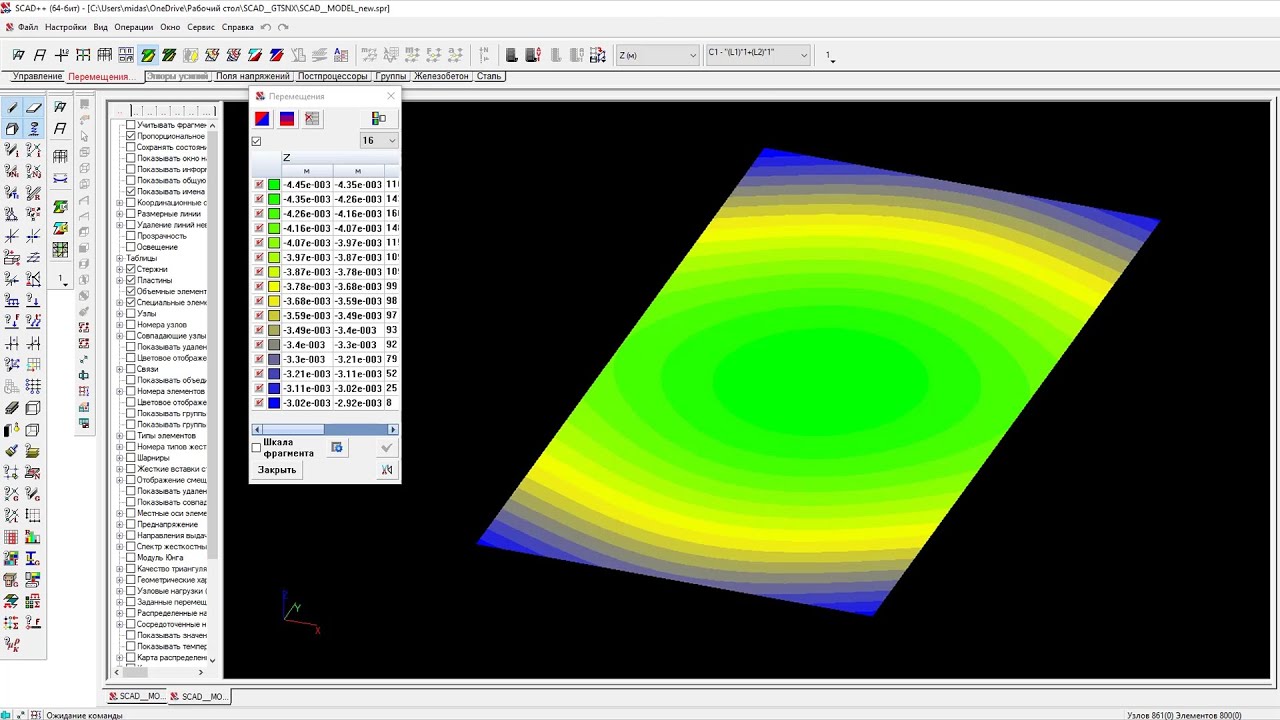Select the red-blue diagonal isofields display icon

pyautogui.click(x=262, y=119)
